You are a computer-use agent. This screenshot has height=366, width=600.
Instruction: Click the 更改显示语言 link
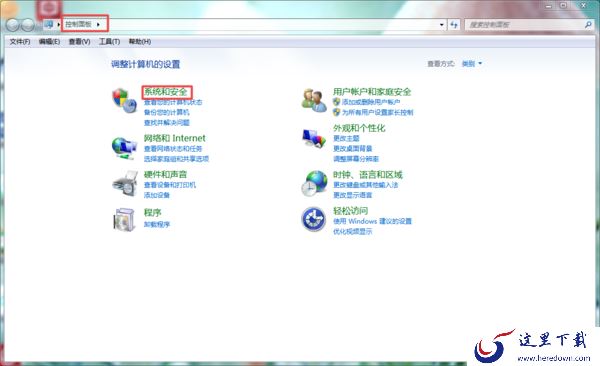pyautogui.click(x=352, y=195)
